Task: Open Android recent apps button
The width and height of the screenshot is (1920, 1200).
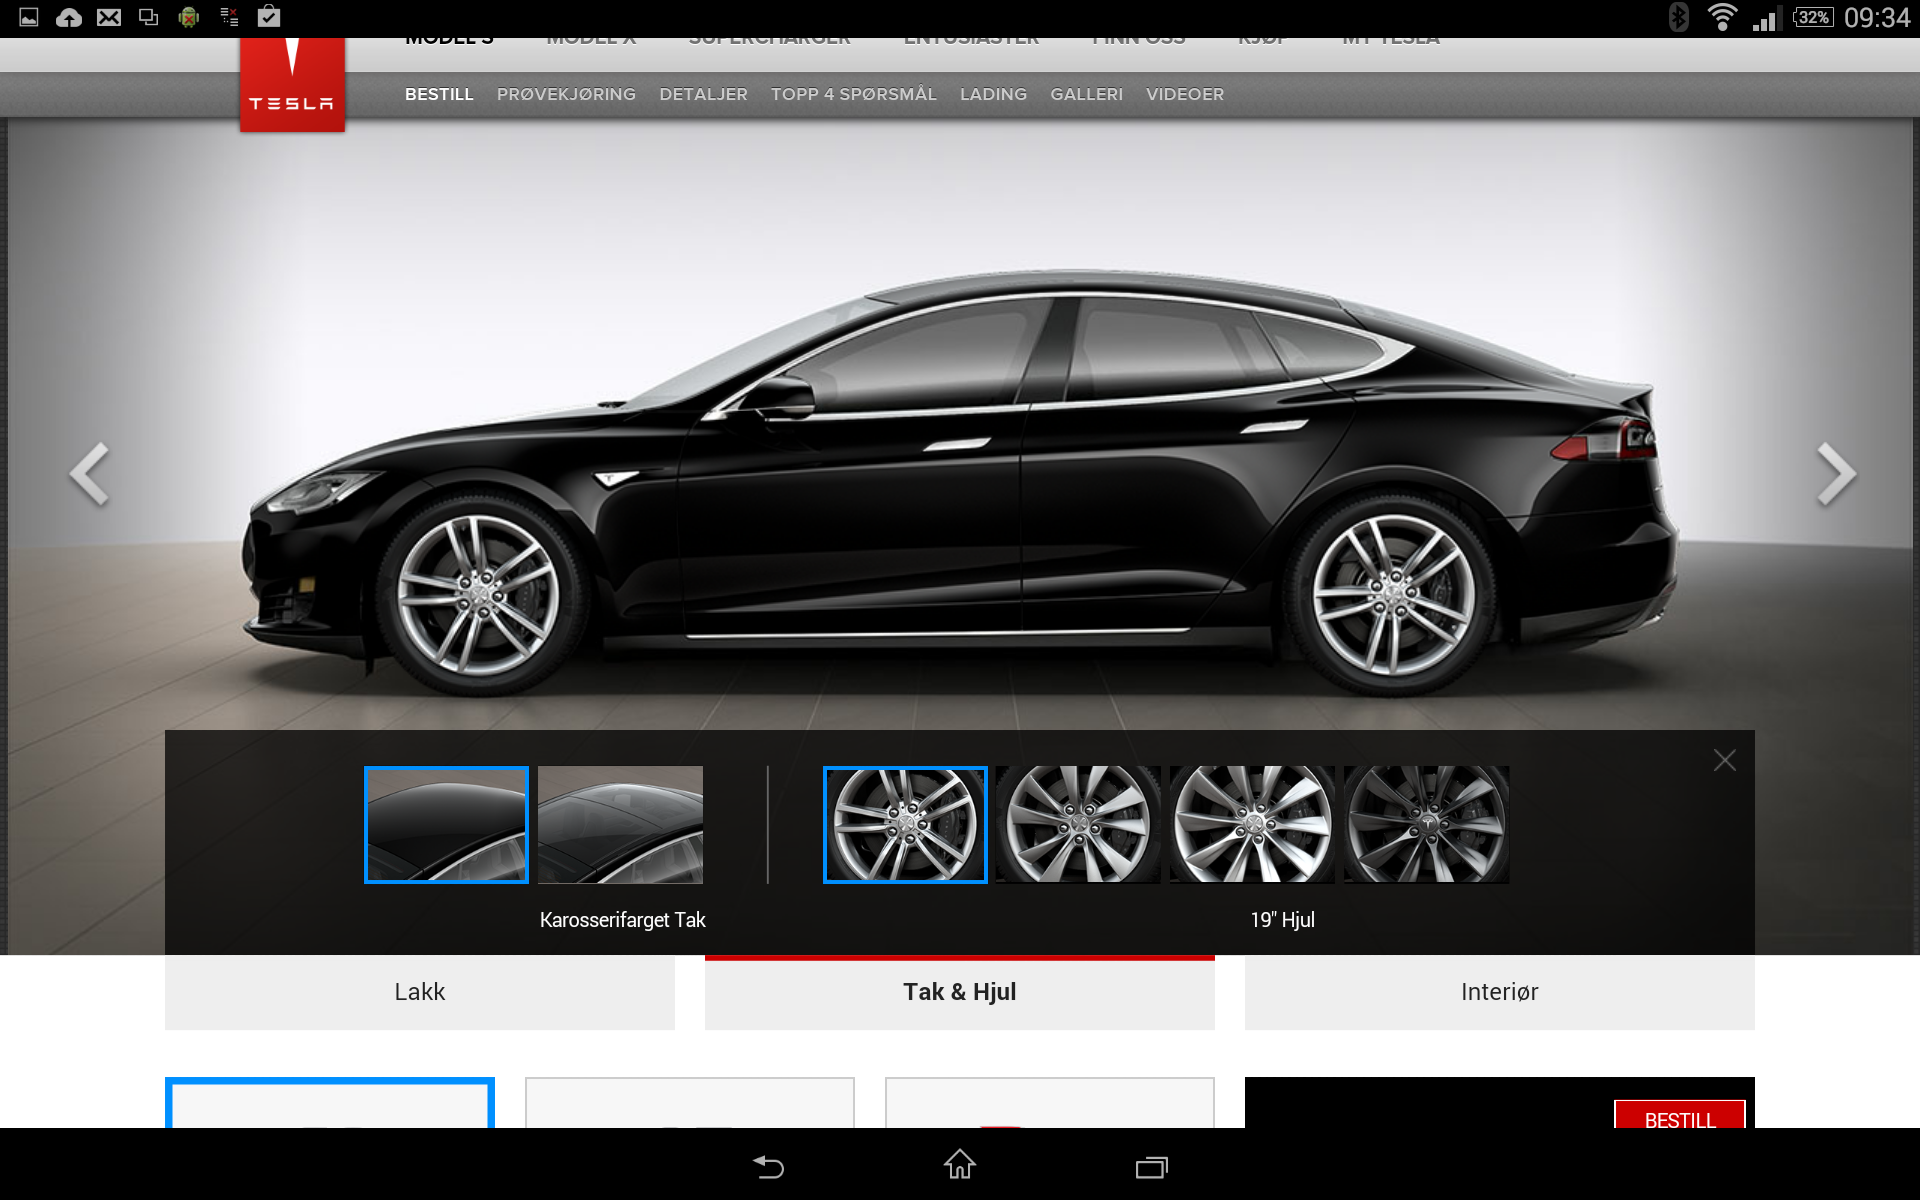Action: (1151, 1166)
